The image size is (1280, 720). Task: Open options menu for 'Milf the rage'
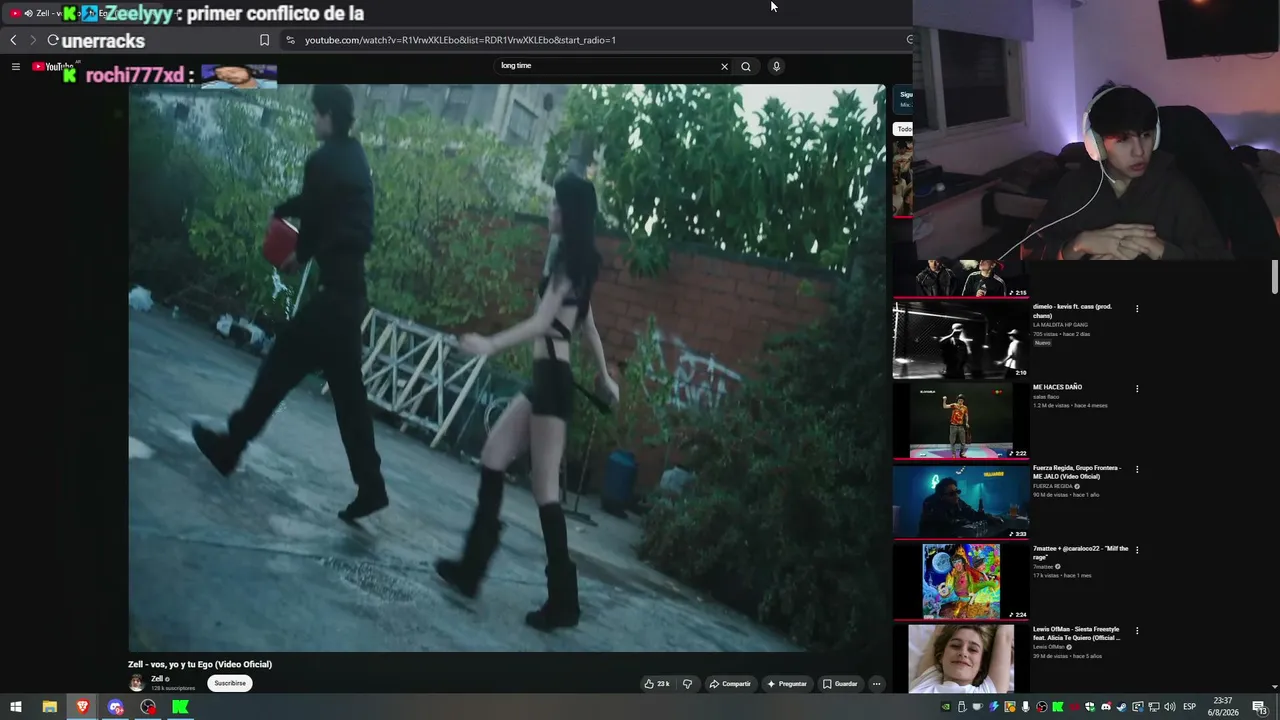[1137, 551]
